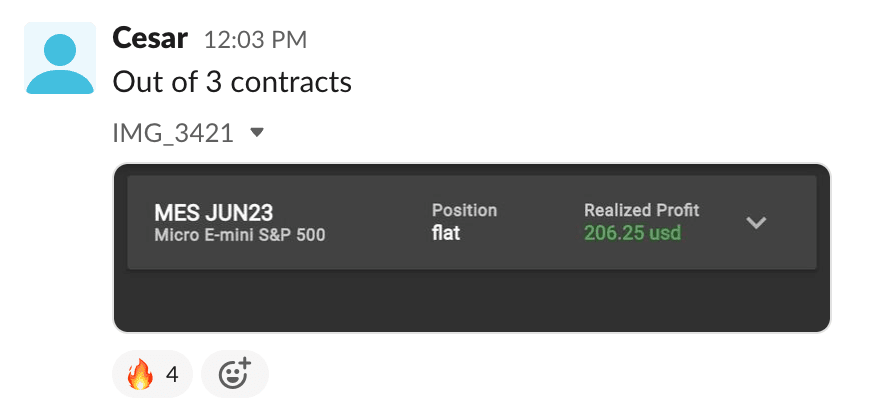The width and height of the screenshot is (870, 404).
Task: Click the IMG_3421 file name
Action: point(173,133)
